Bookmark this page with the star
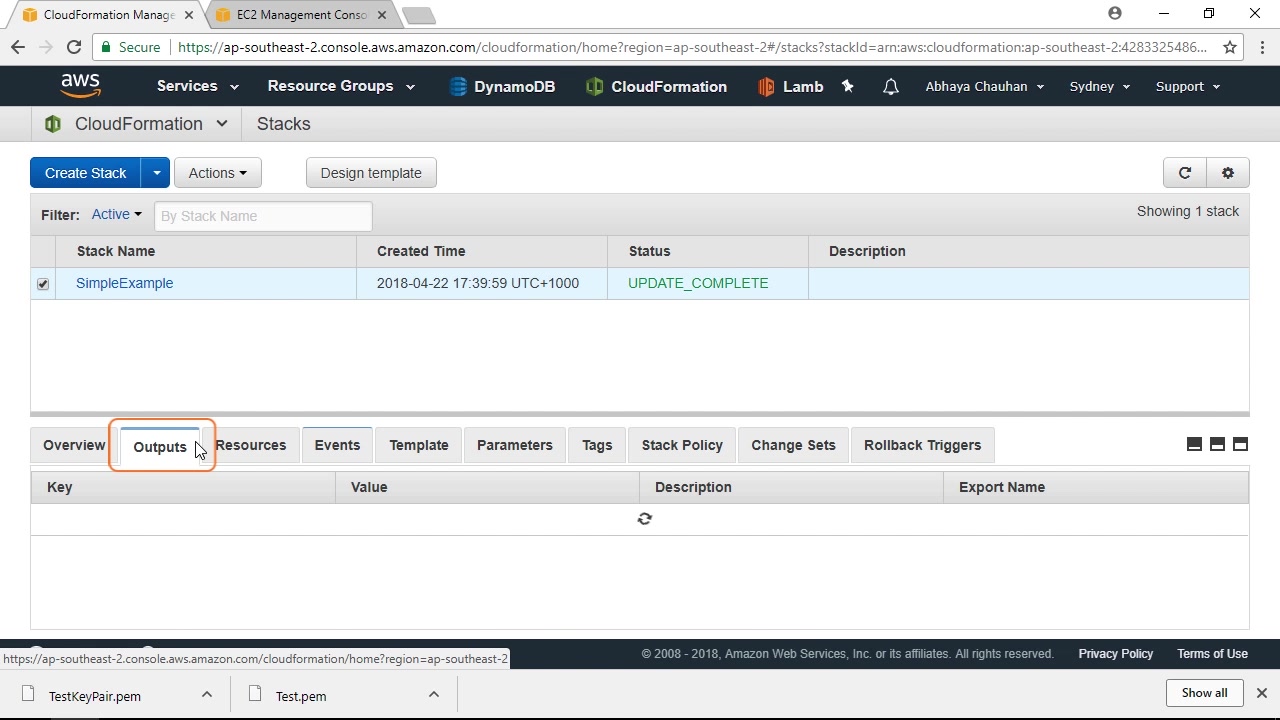Viewport: 1280px width, 720px height. [1230, 47]
